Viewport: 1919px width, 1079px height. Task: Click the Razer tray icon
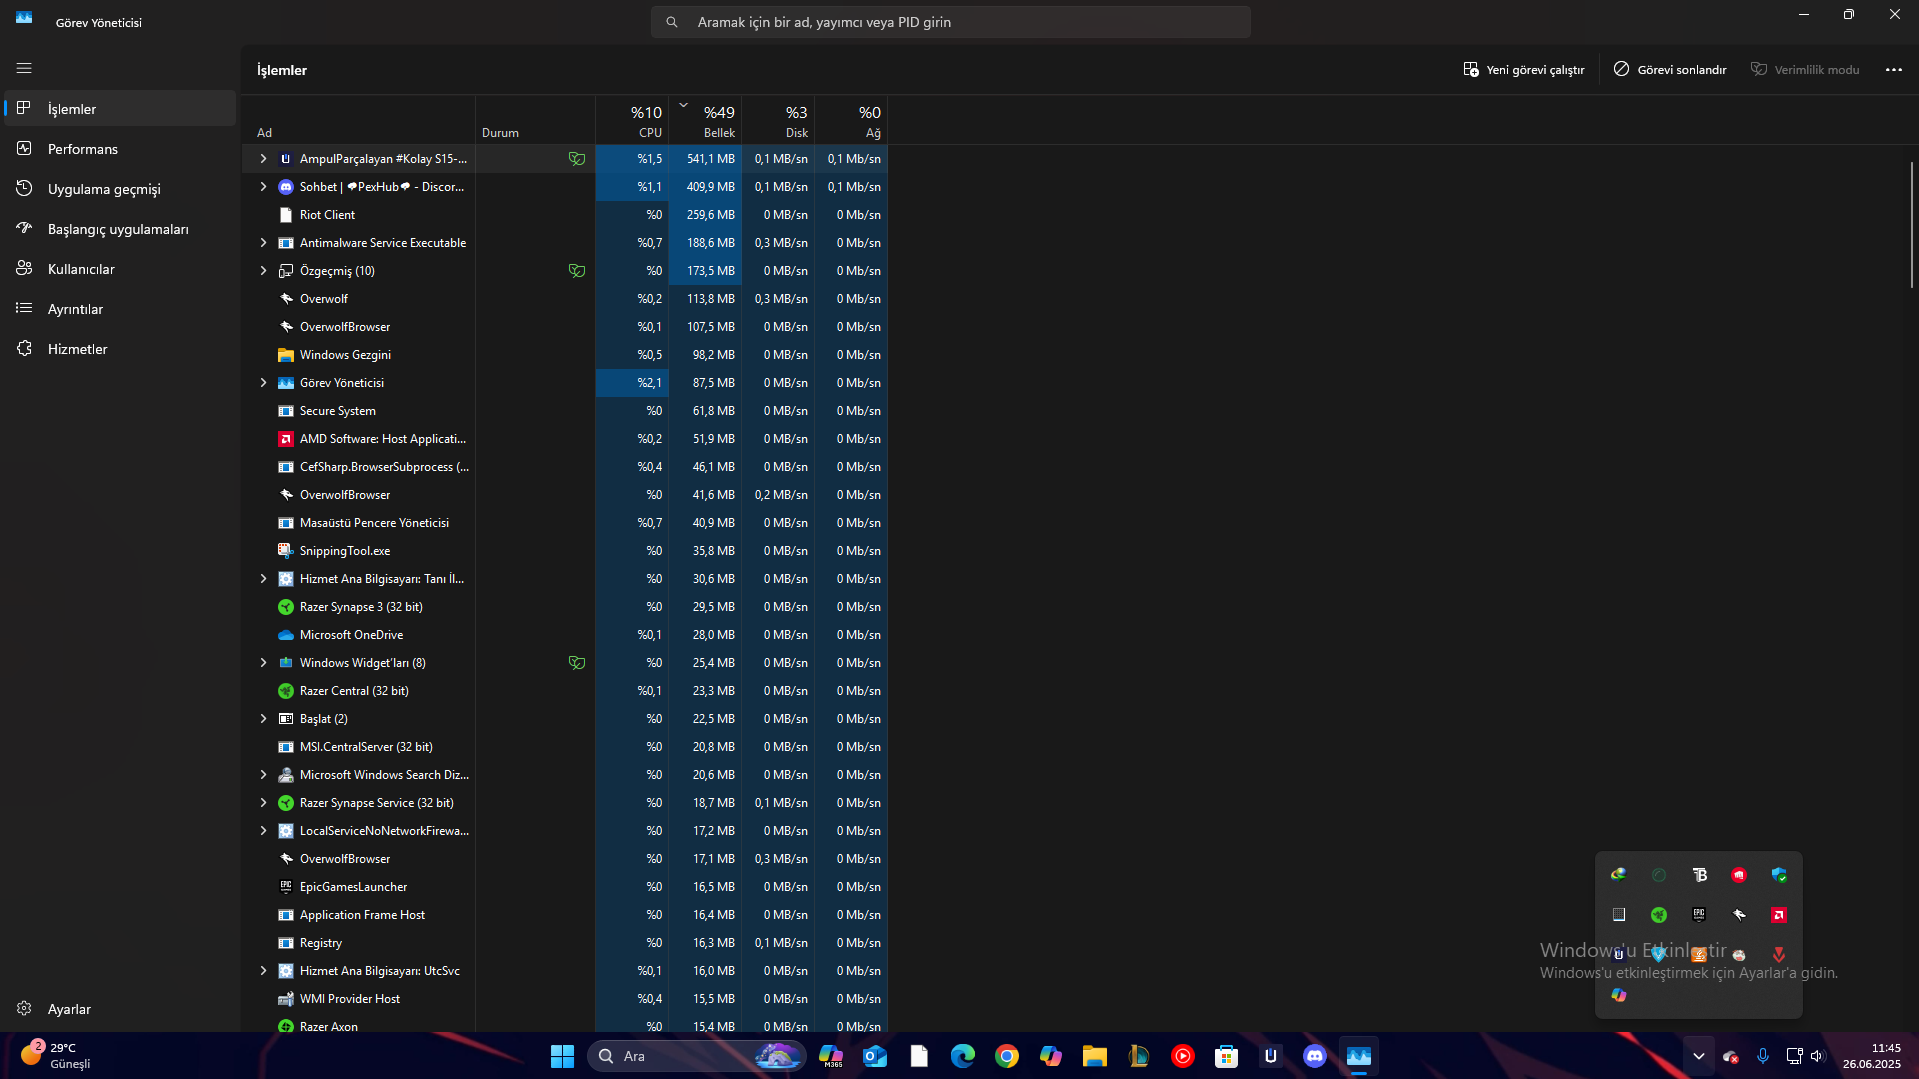[x=1659, y=915]
